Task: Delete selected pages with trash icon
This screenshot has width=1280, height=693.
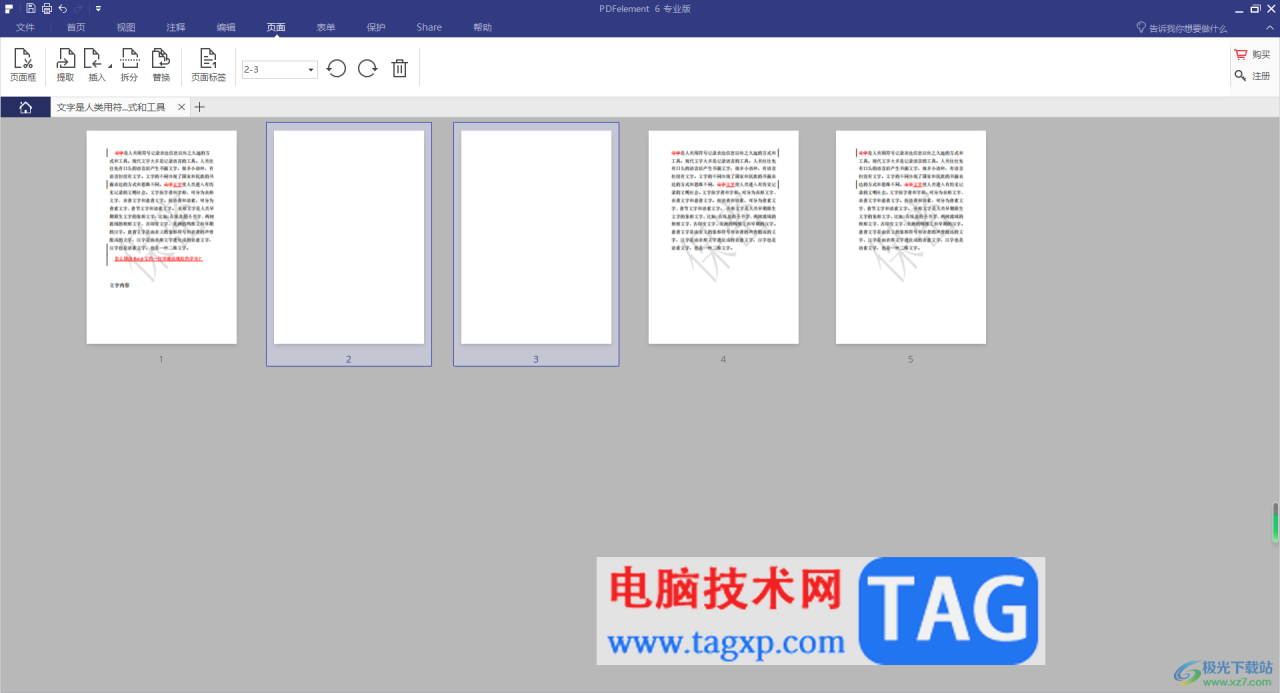Action: (399, 69)
